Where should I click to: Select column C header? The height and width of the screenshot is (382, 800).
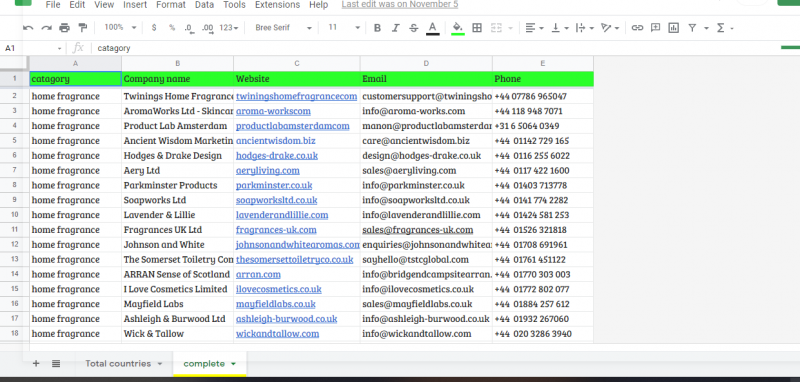(x=297, y=63)
